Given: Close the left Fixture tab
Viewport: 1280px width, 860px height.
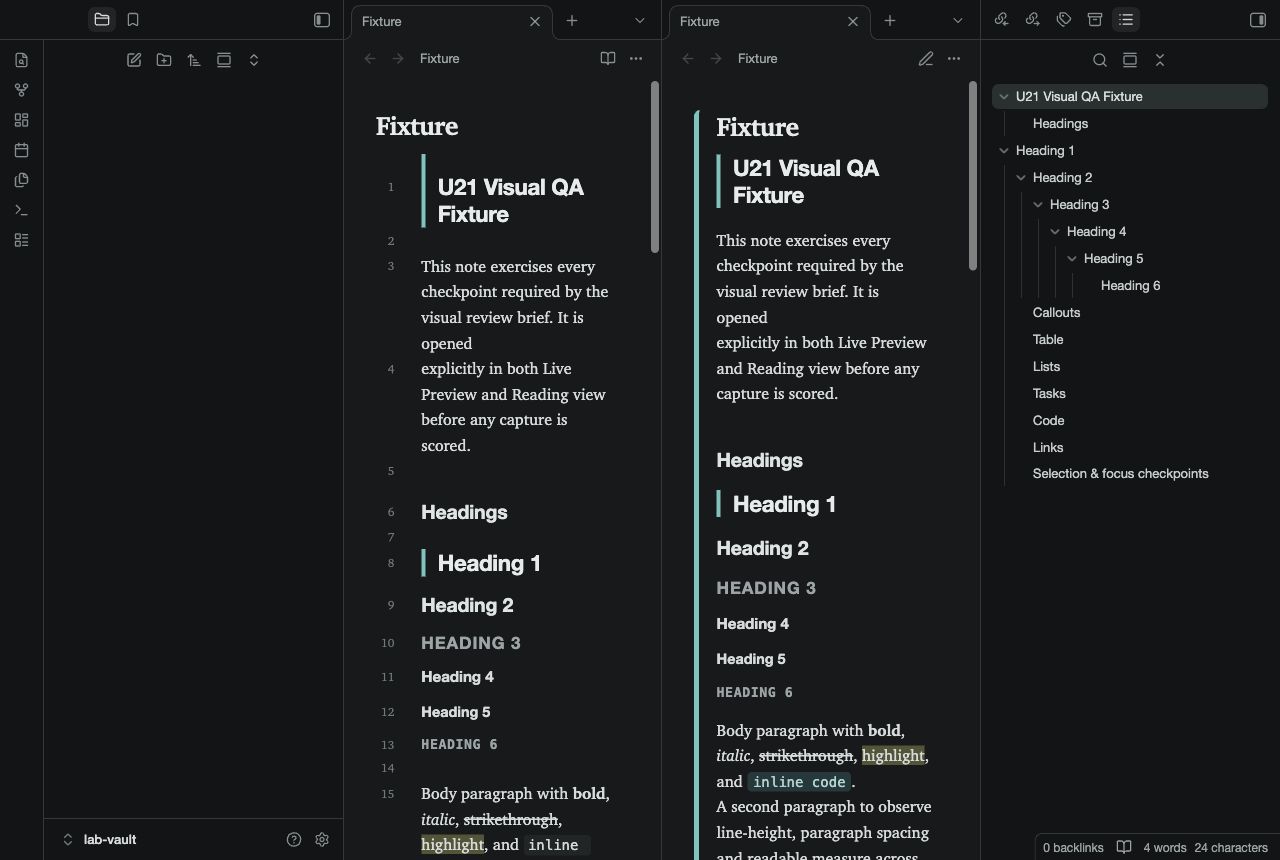Looking at the screenshot, I should coord(535,21).
